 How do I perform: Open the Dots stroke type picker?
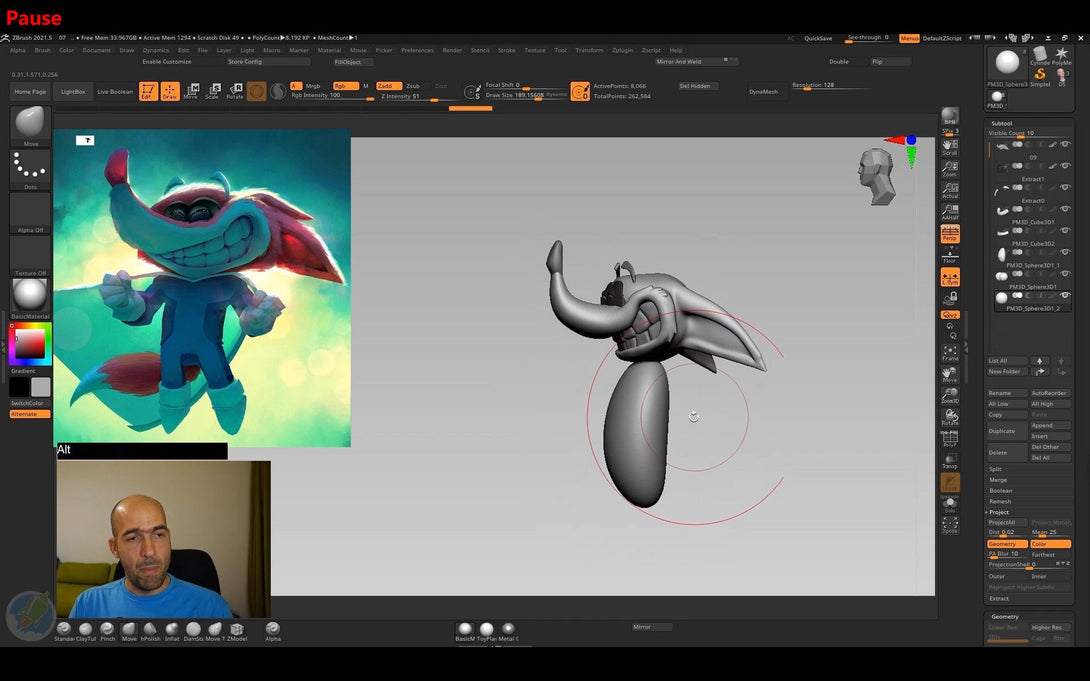(31, 169)
